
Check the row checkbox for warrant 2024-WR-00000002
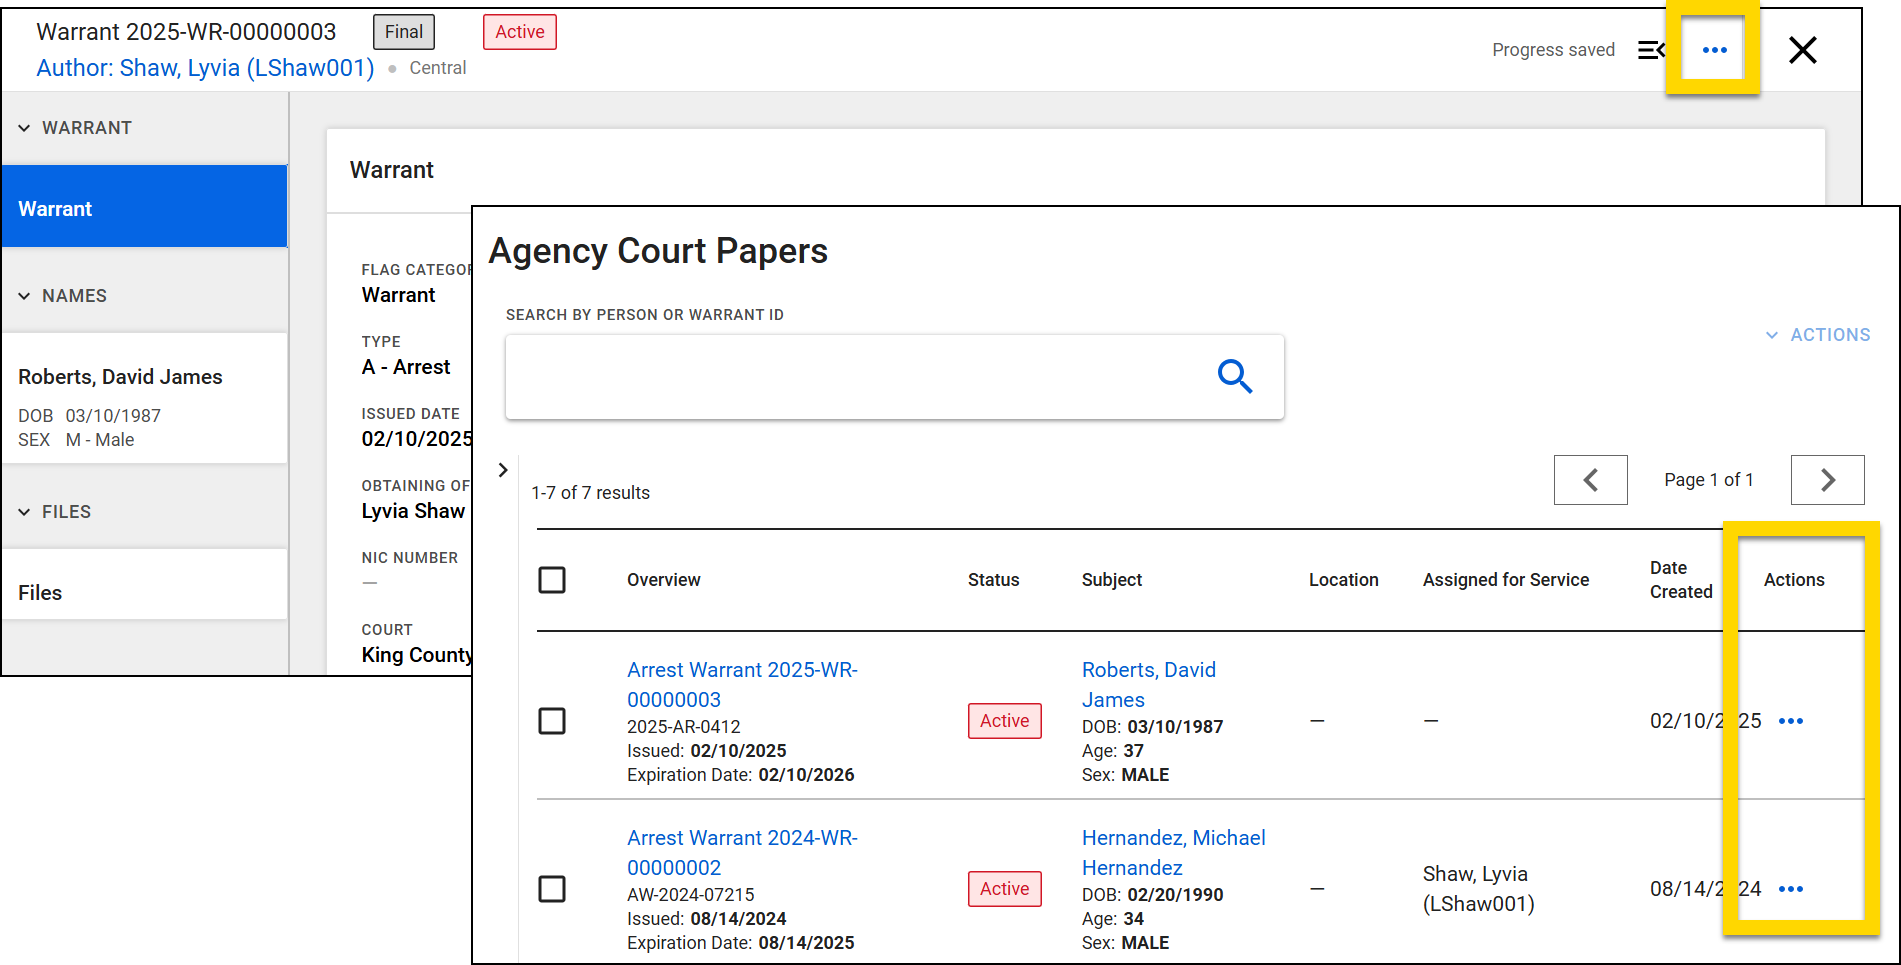tap(552, 889)
